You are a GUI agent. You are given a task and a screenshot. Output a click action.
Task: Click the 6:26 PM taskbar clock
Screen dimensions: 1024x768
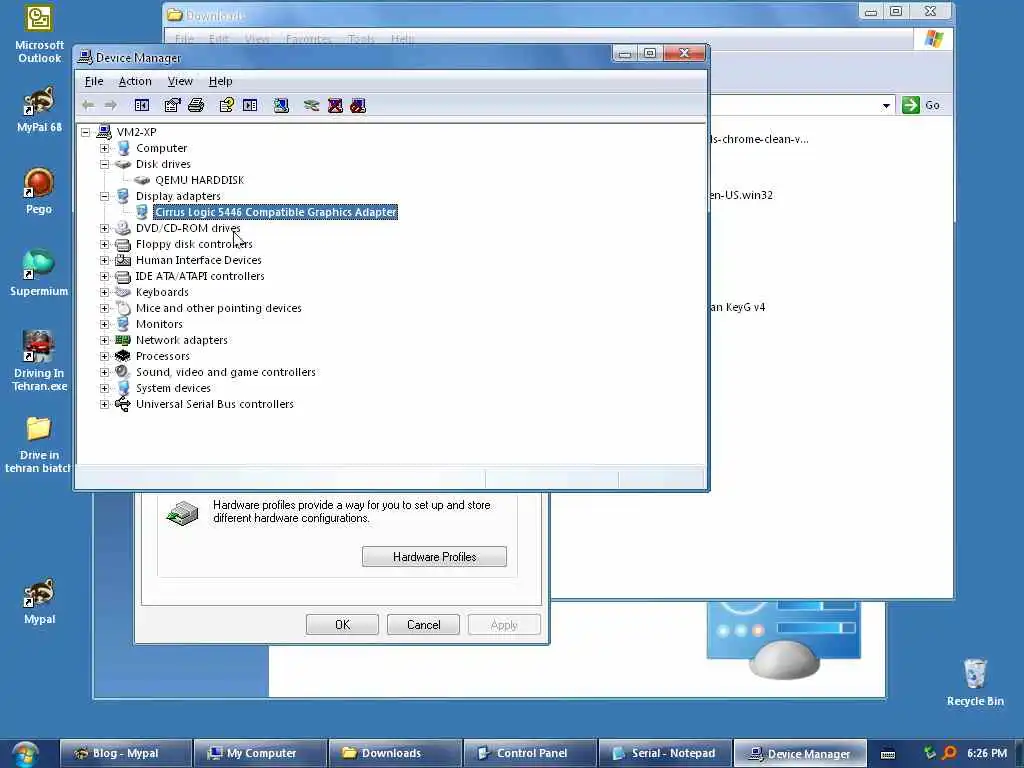(x=987, y=753)
